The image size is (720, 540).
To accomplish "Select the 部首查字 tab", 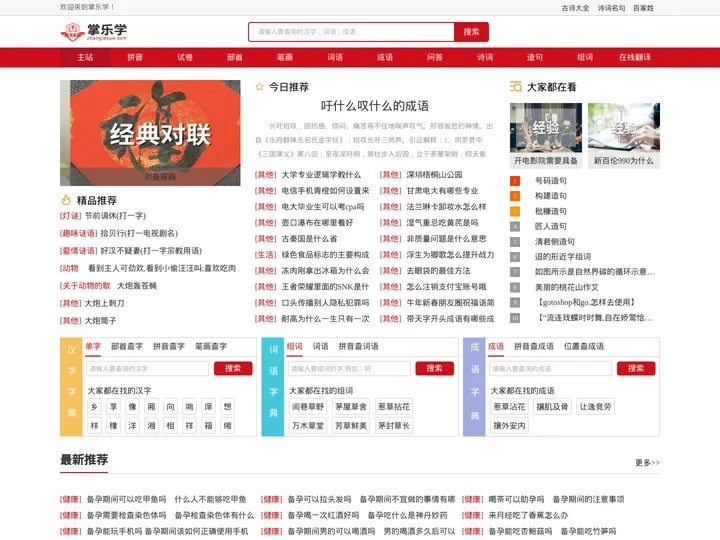I will coord(127,346).
